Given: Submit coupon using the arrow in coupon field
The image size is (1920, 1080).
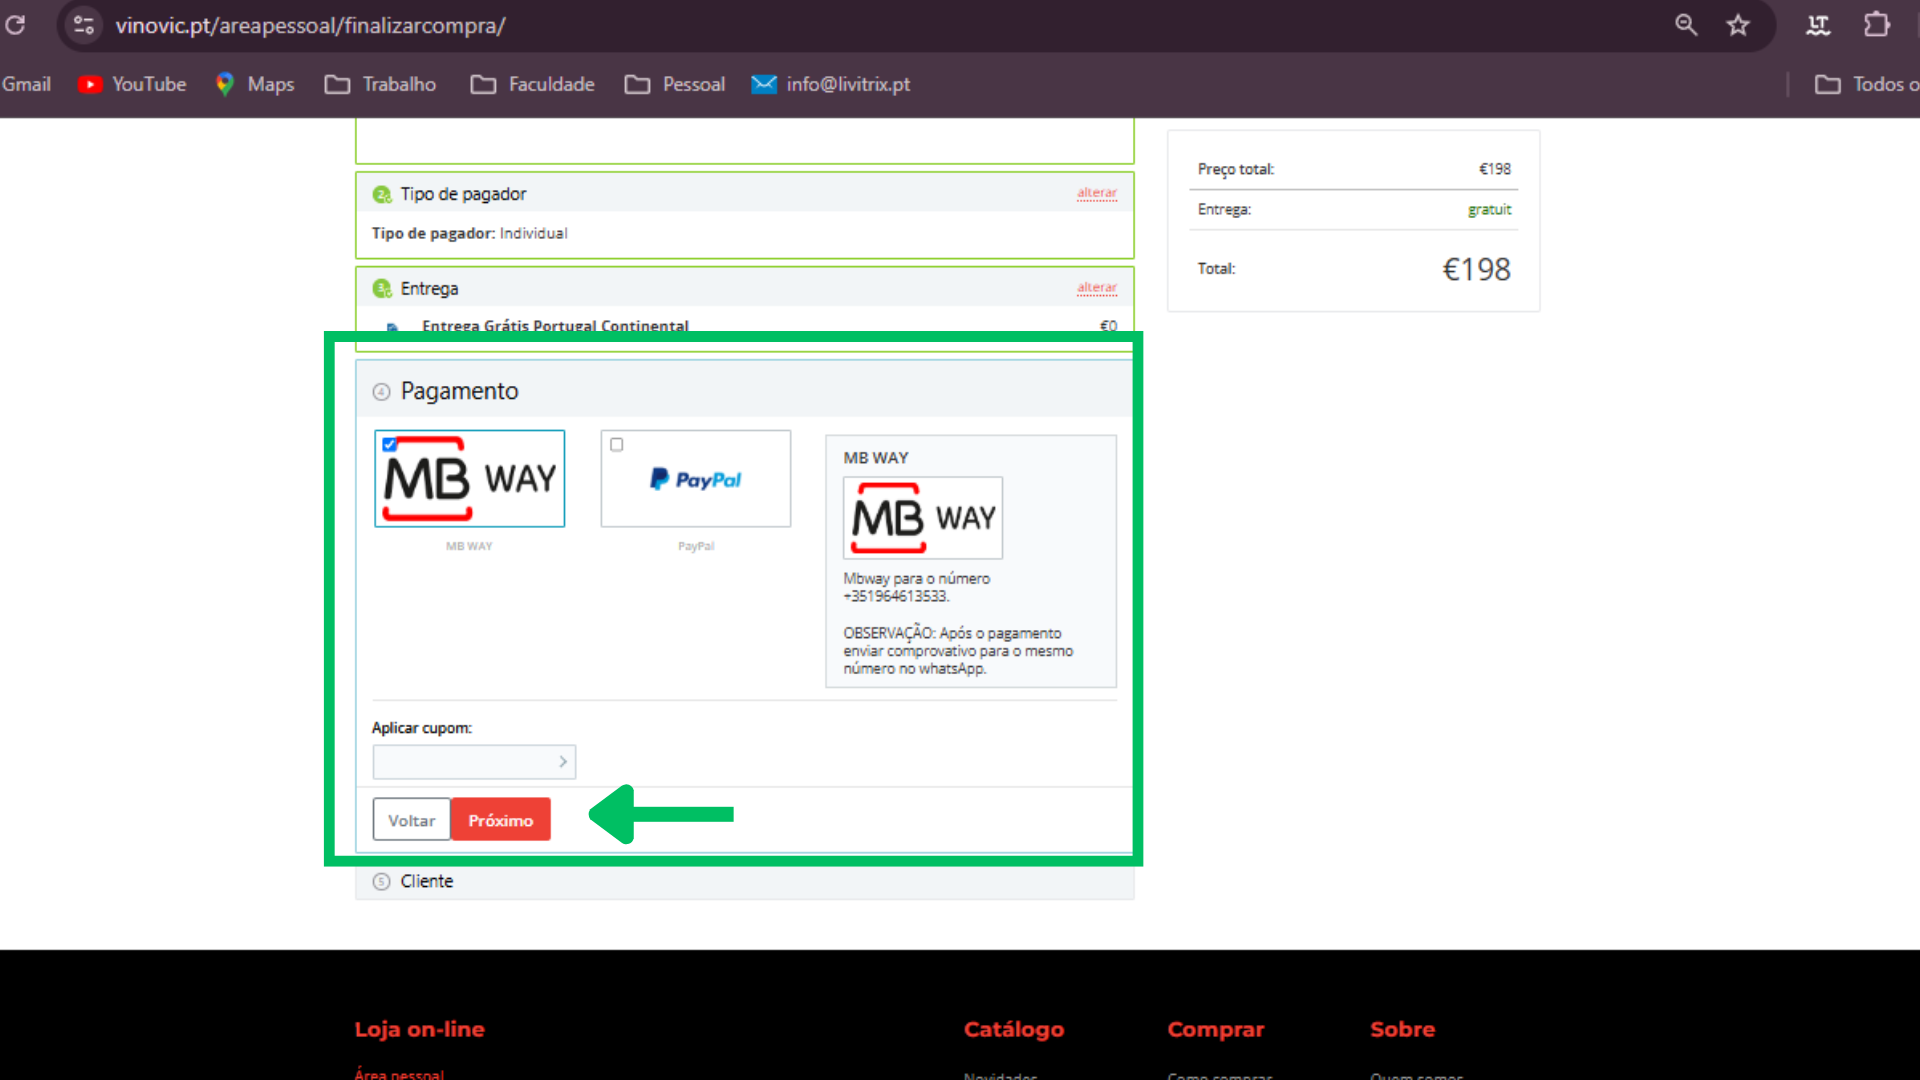Looking at the screenshot, I should pyautogui.click(x=563, y=762).
